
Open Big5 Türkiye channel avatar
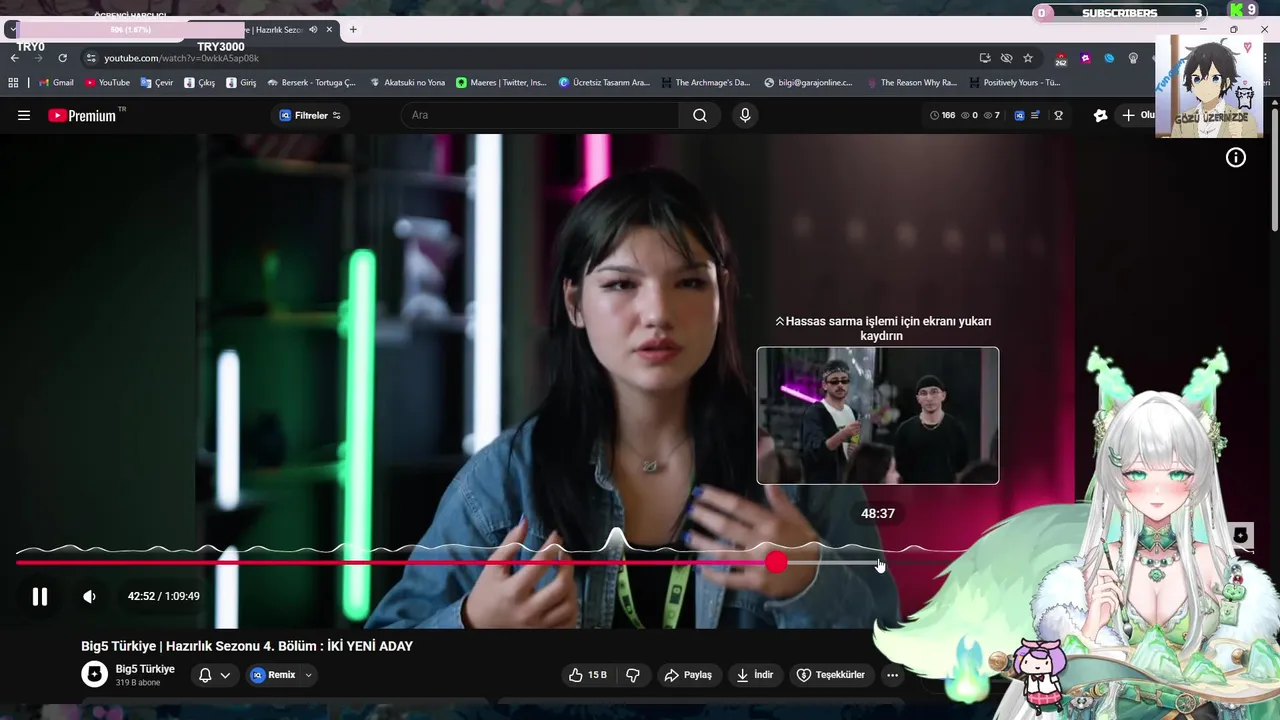(x=94, y=674)
